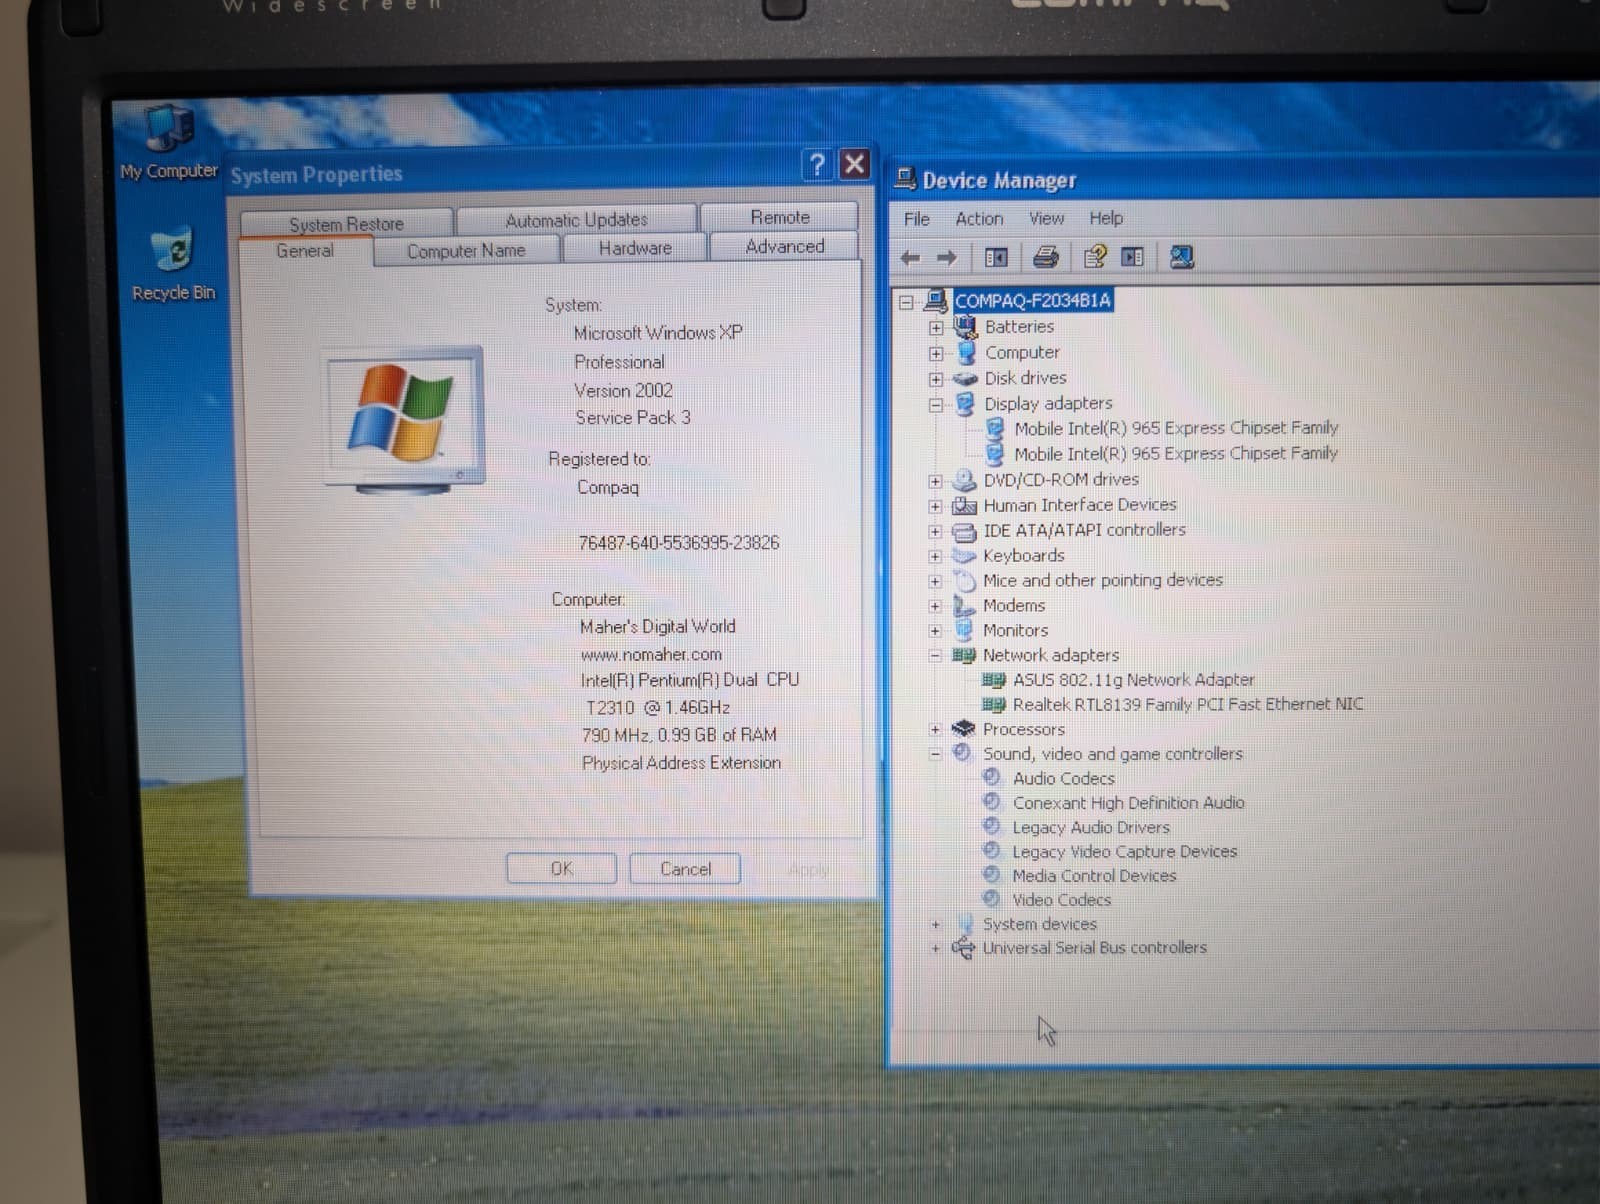Click OK in System Properties

coord(561,869)
